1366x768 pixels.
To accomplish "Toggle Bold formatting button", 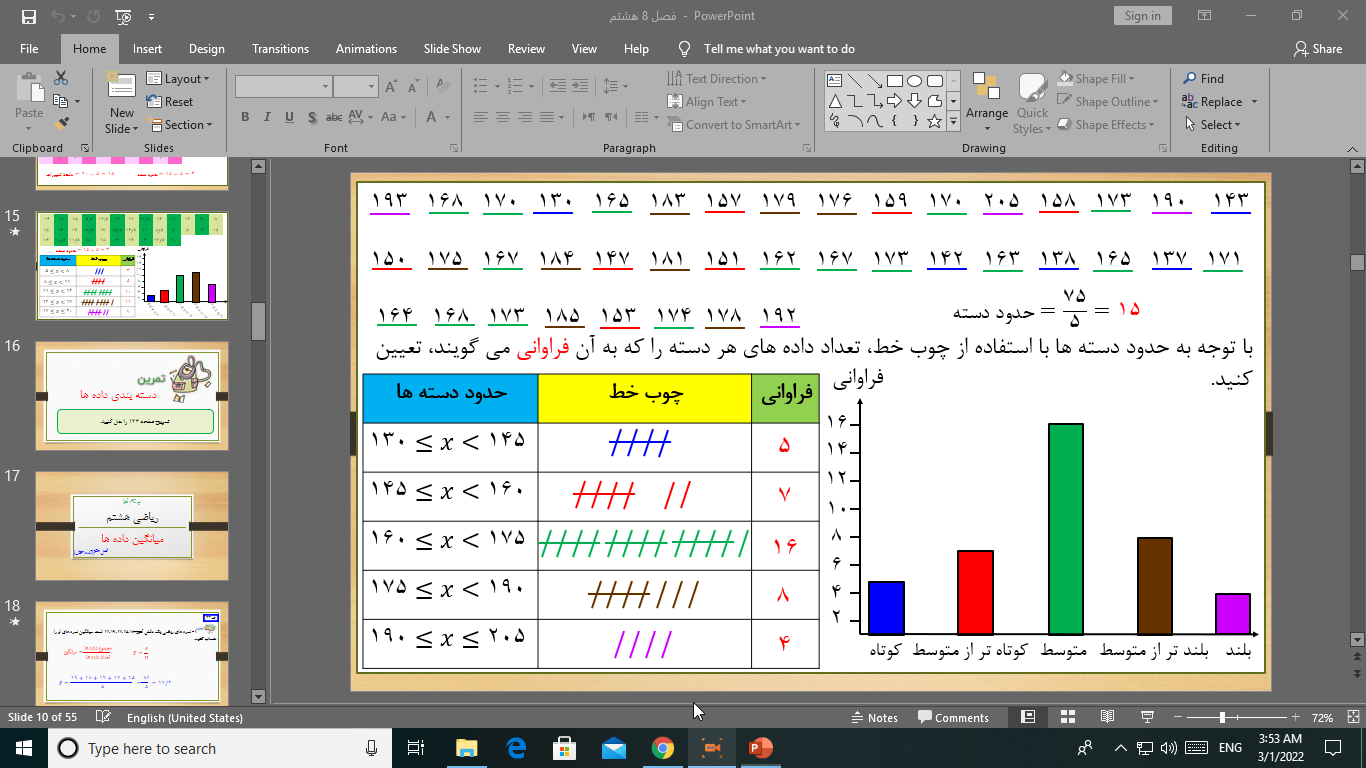I will 245,117.
